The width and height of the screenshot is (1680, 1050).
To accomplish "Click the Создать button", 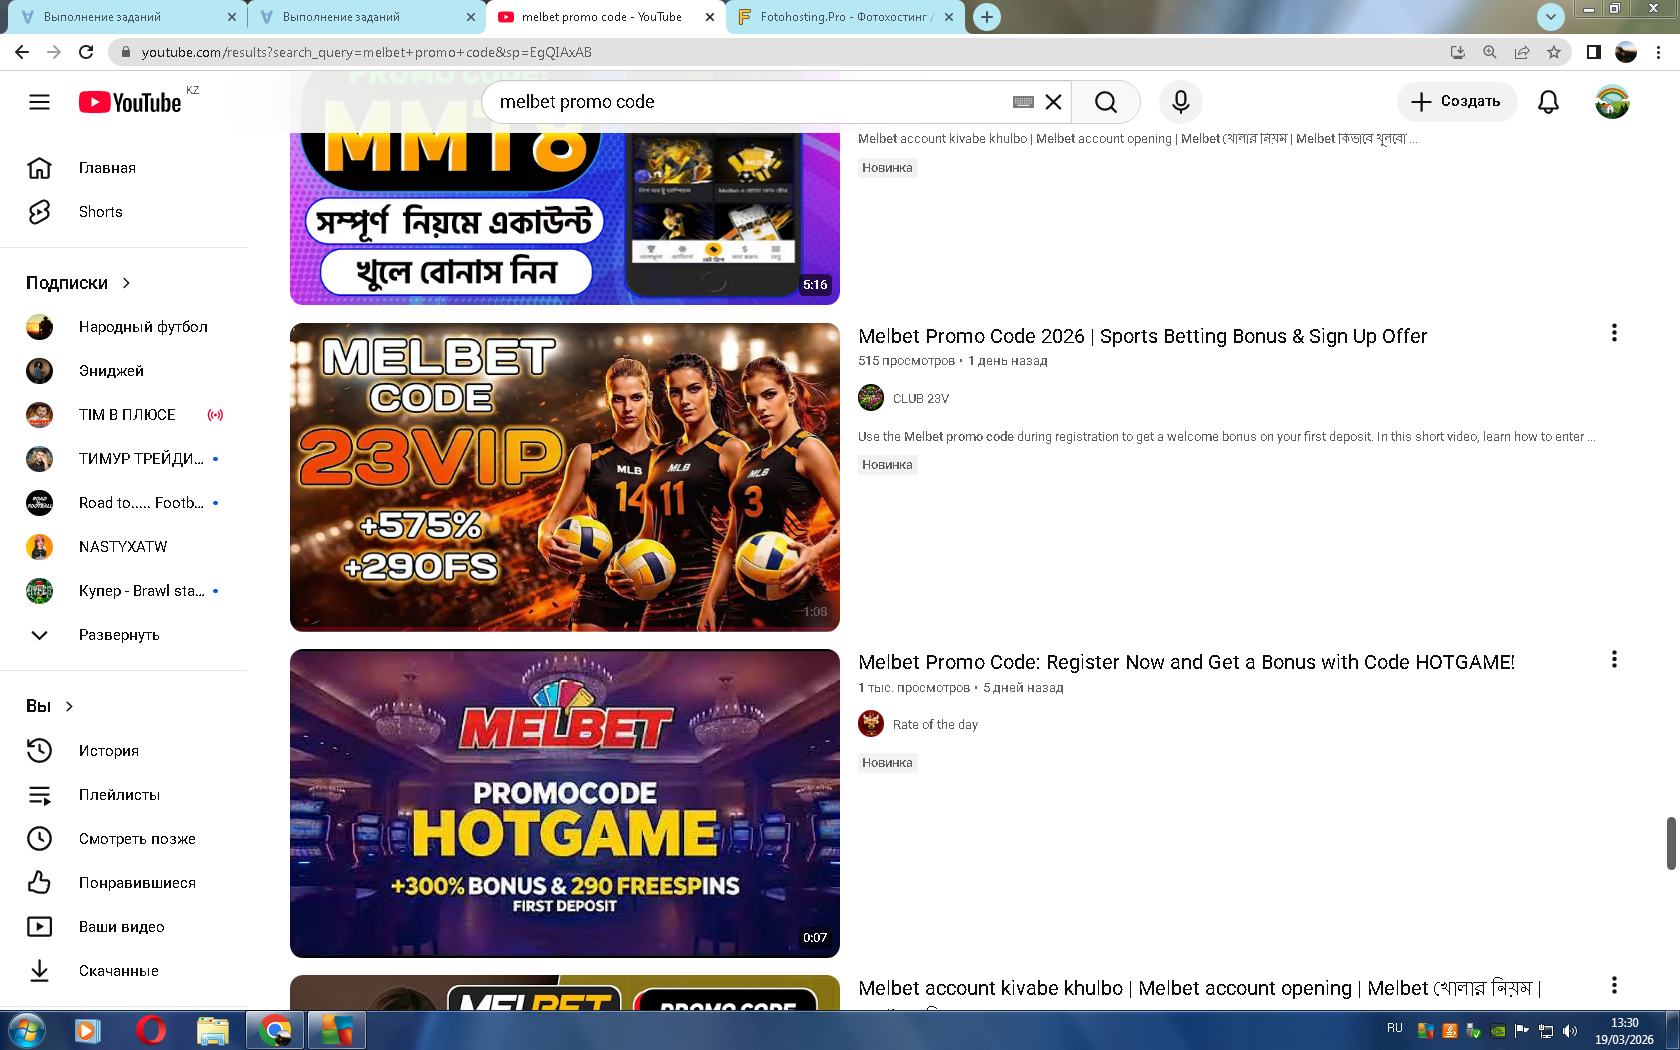I will 1456,102.
